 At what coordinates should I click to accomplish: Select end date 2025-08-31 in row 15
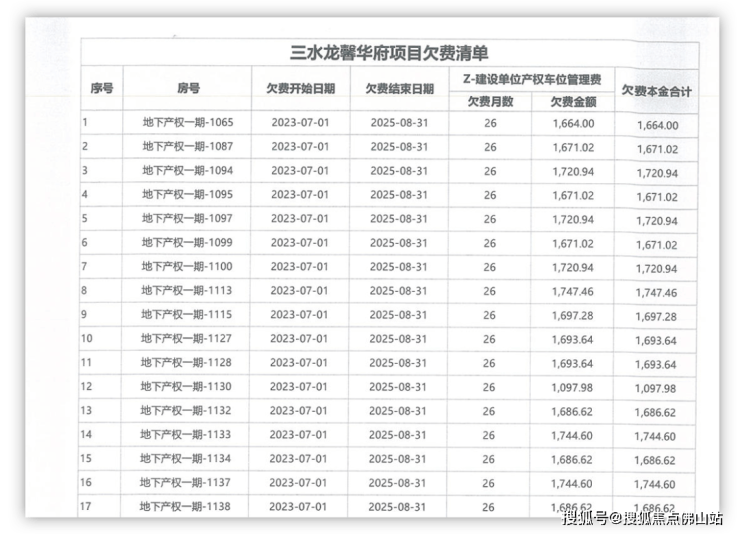[x=397, y=459]
